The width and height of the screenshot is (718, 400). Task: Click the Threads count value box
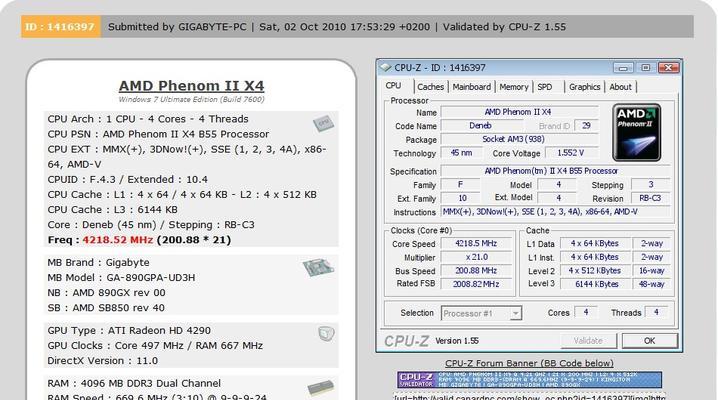click(656, 312)
